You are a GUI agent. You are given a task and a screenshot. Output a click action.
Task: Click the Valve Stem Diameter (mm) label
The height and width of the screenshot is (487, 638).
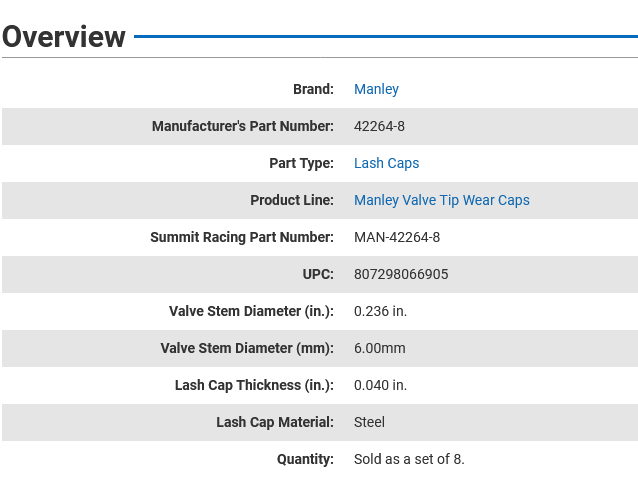pos(247,348)
